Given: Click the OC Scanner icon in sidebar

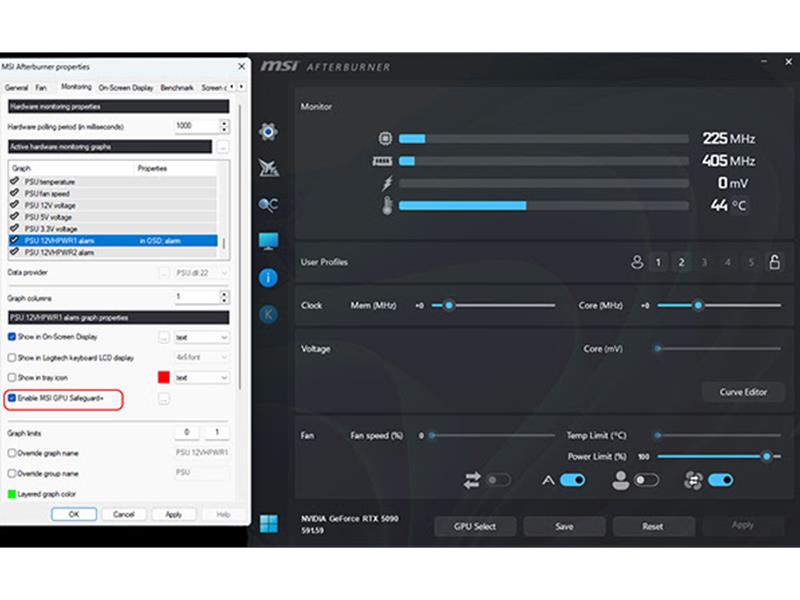Looking at the screenshot, I should click(x=268, y=204).
